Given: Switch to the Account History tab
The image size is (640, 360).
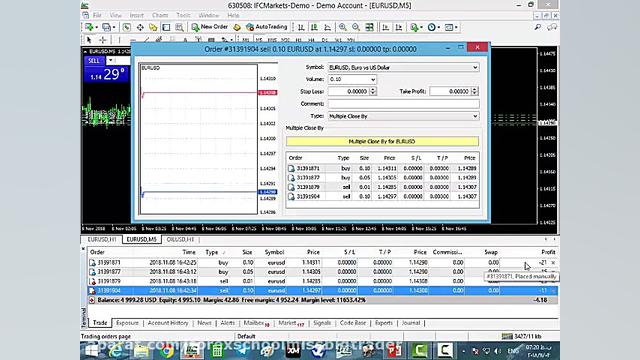Looking at the screenshot, I should [x=168, y=323].
